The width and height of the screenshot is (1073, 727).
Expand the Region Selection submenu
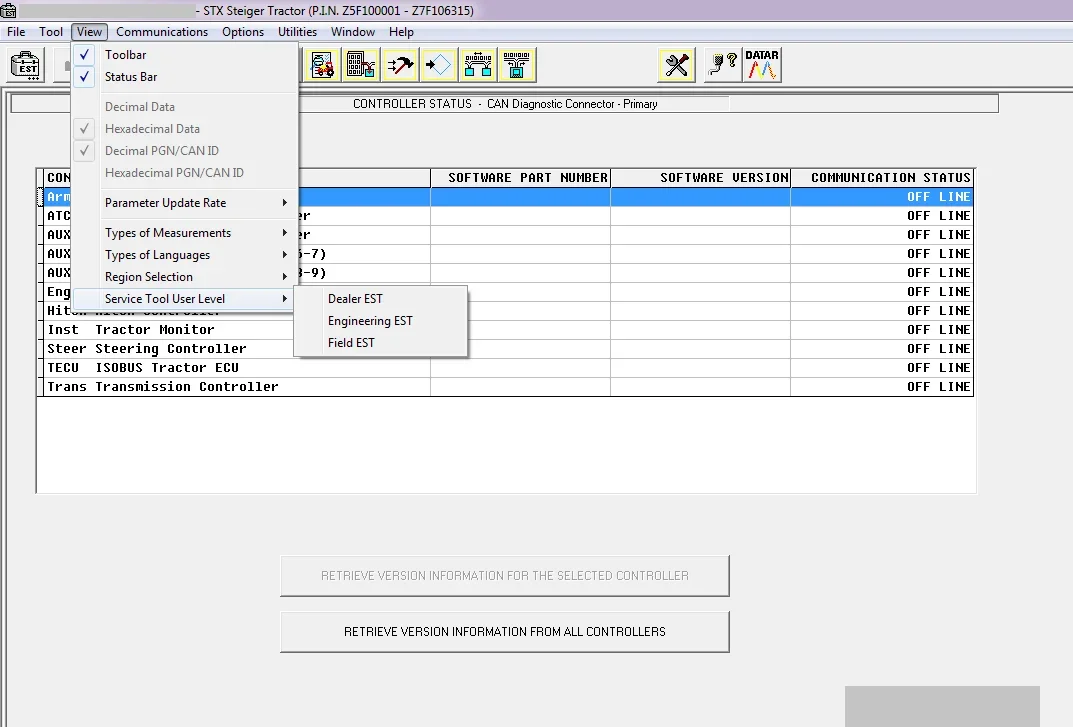point(148,276)
